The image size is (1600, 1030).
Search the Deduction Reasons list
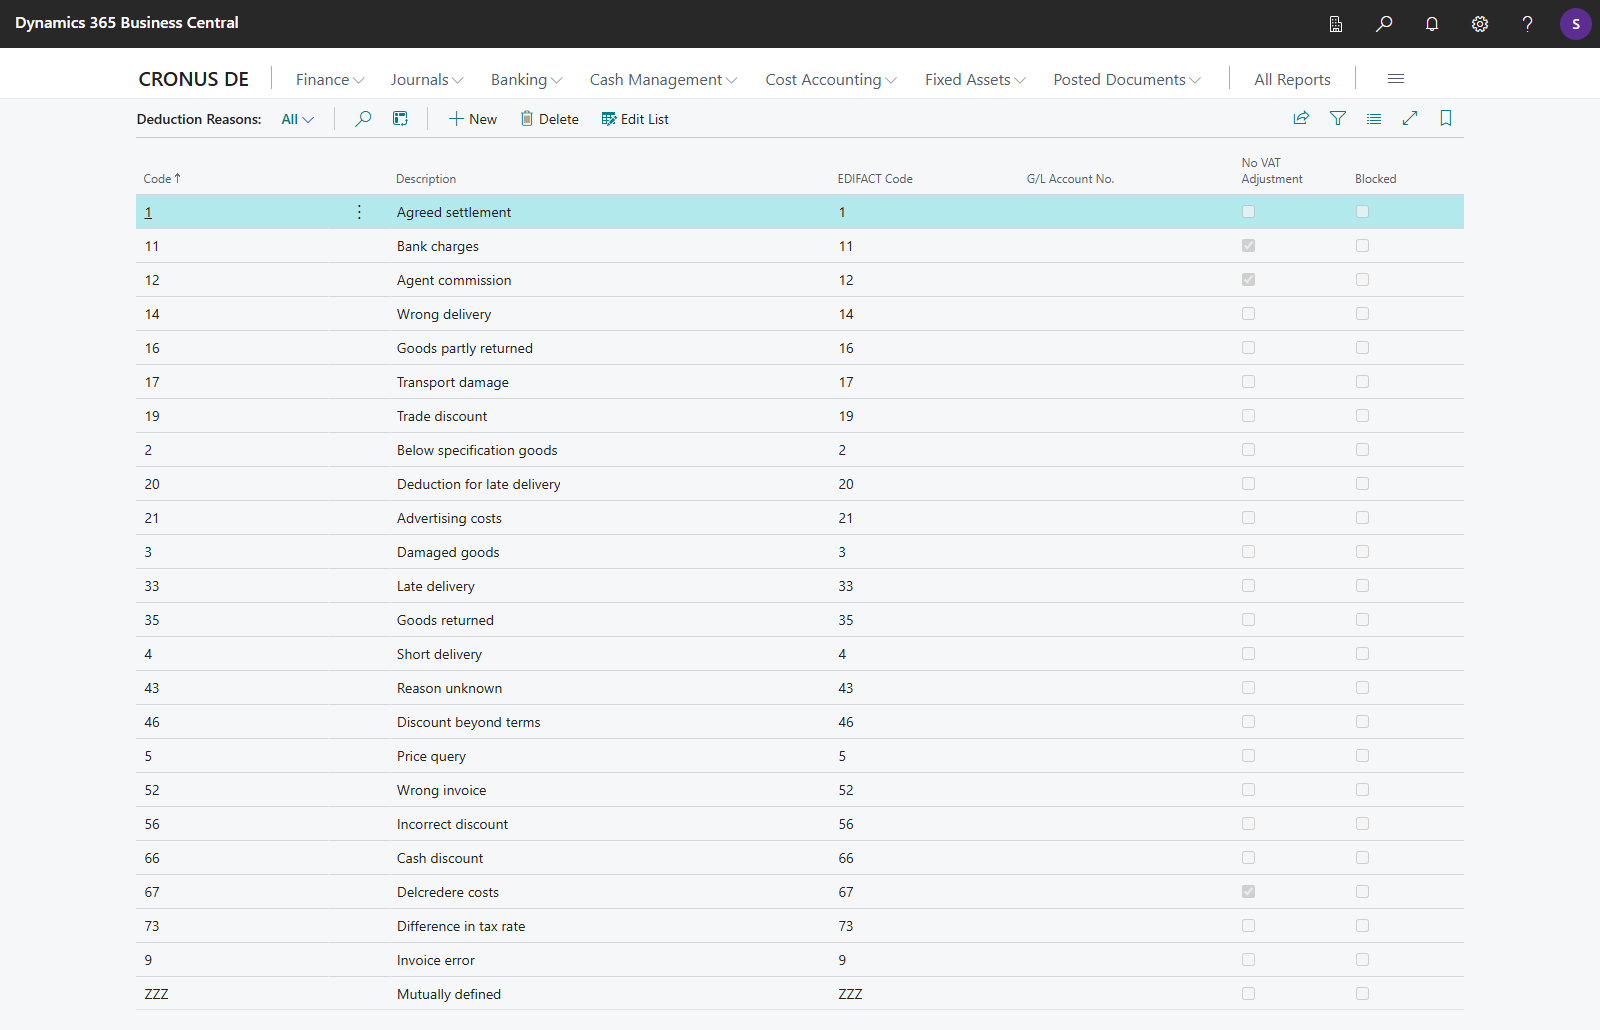click(363, 119)
